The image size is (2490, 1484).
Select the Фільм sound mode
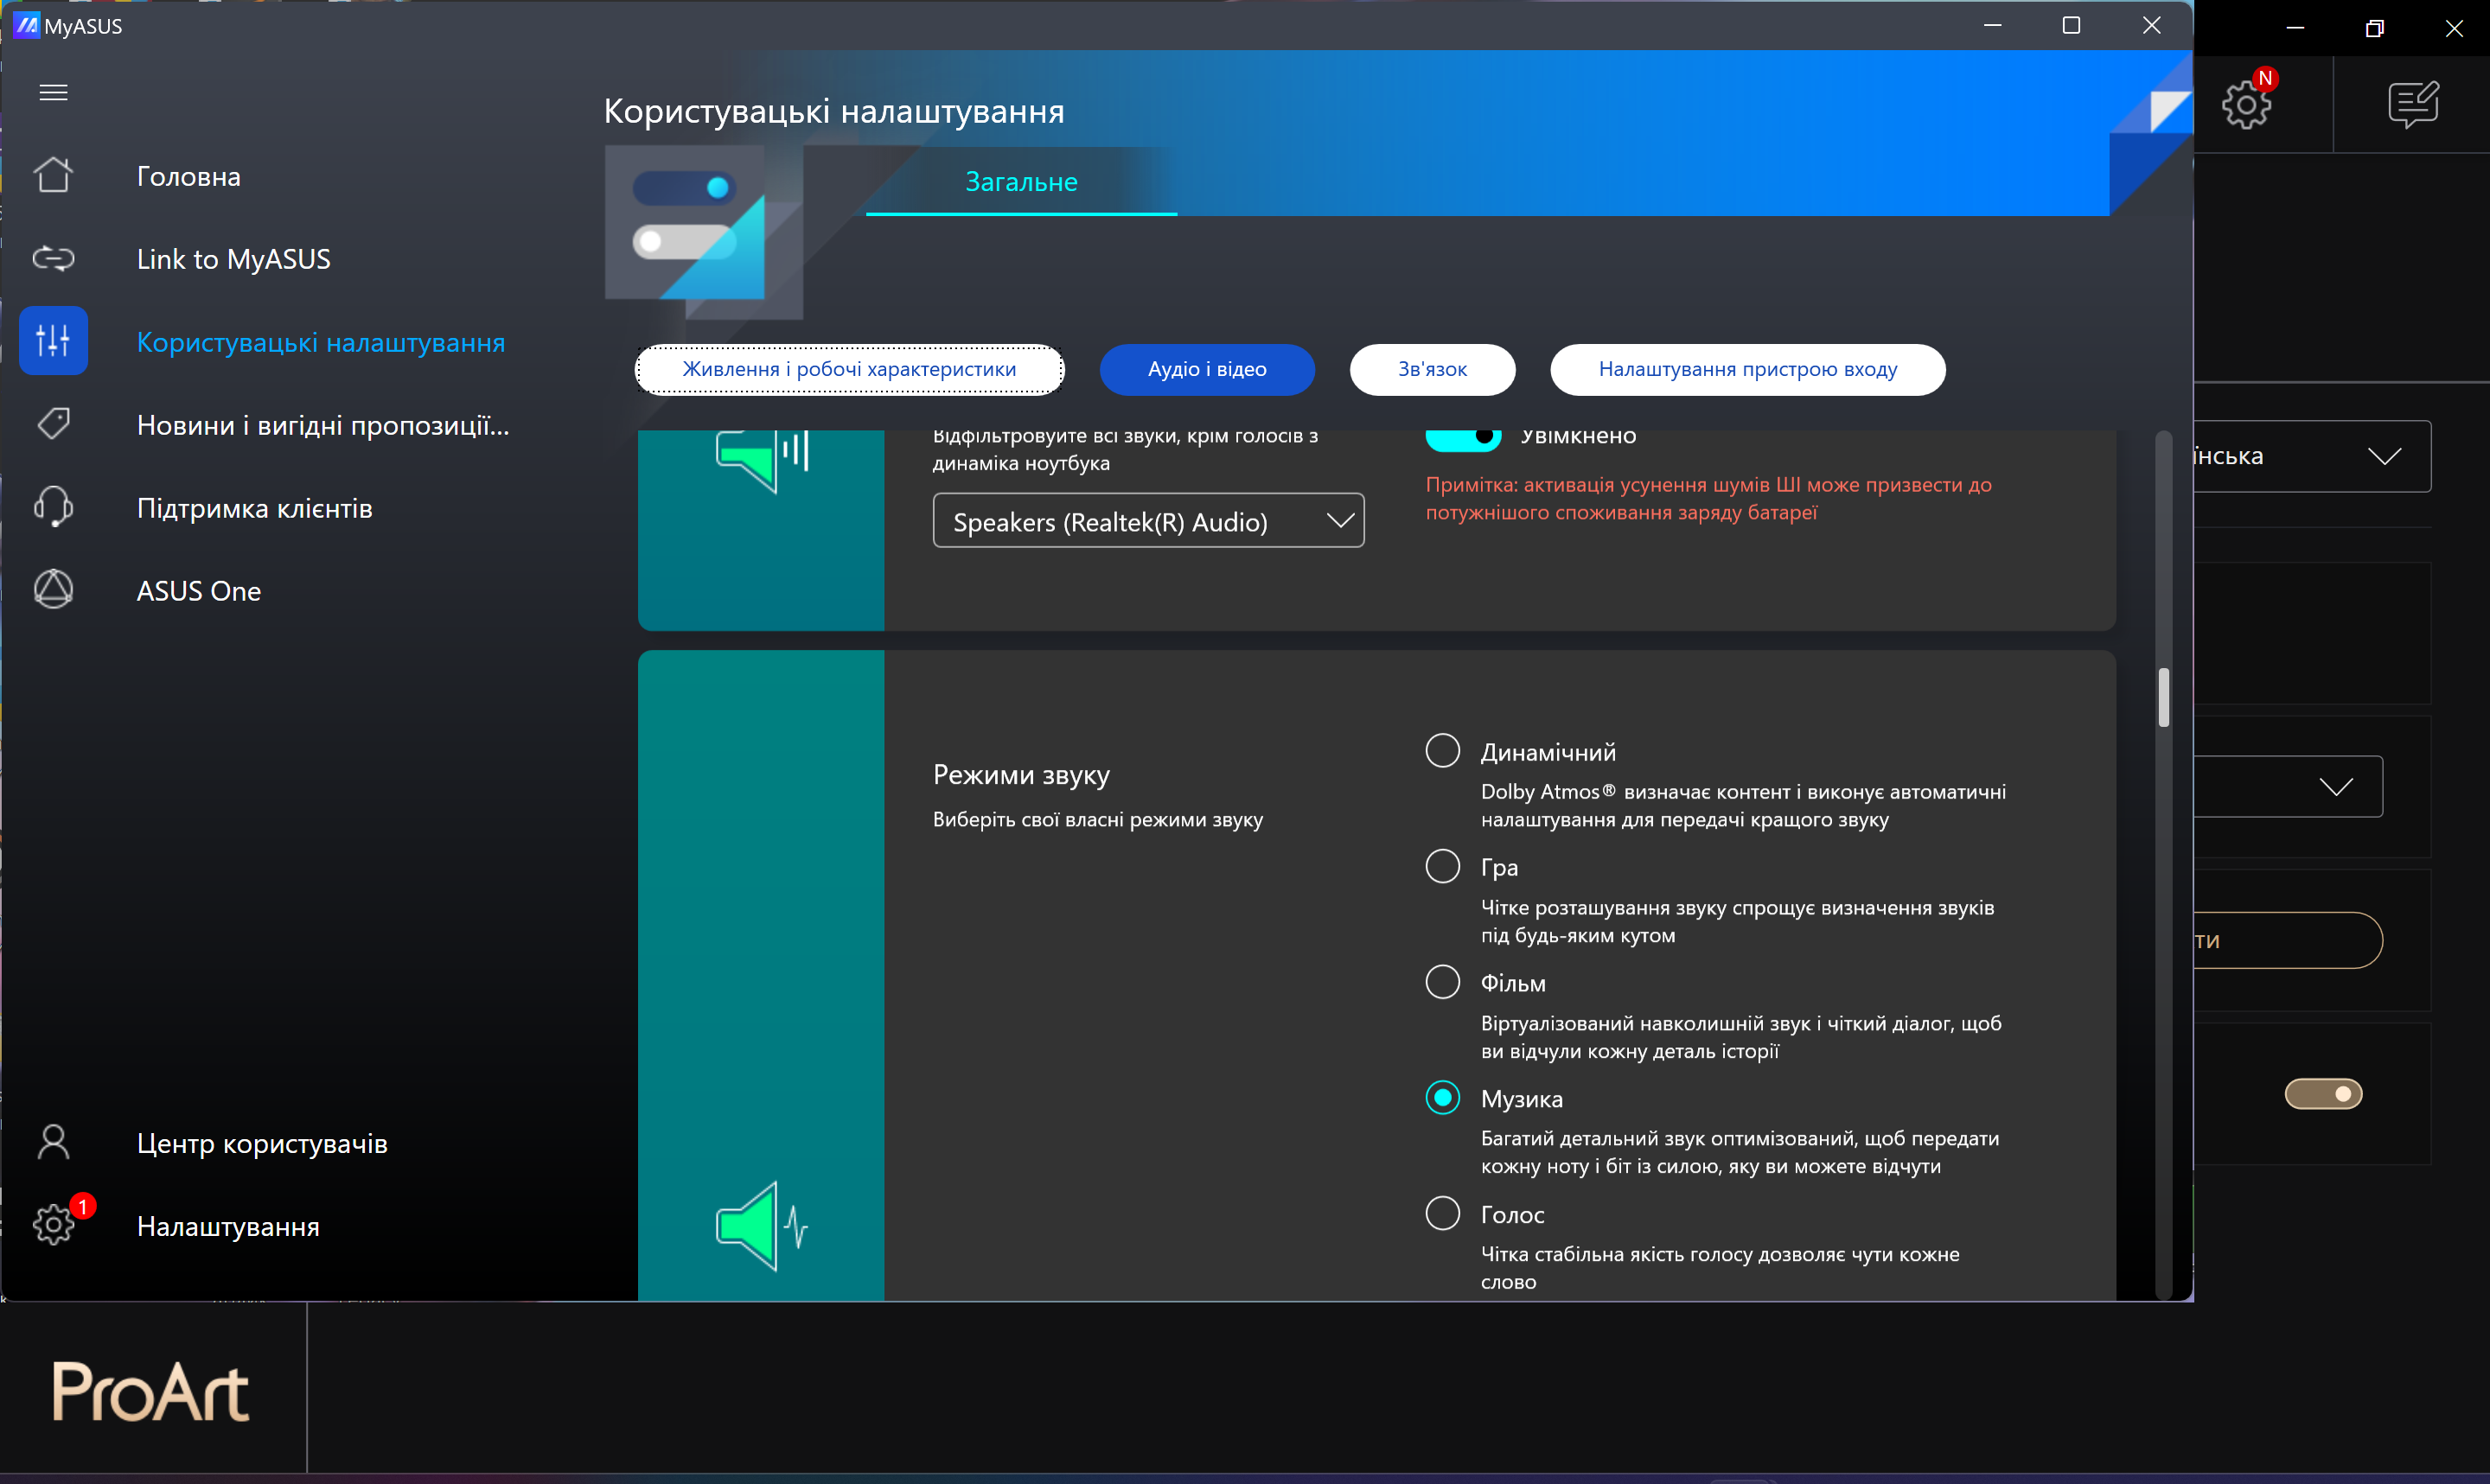[1442, 982]
